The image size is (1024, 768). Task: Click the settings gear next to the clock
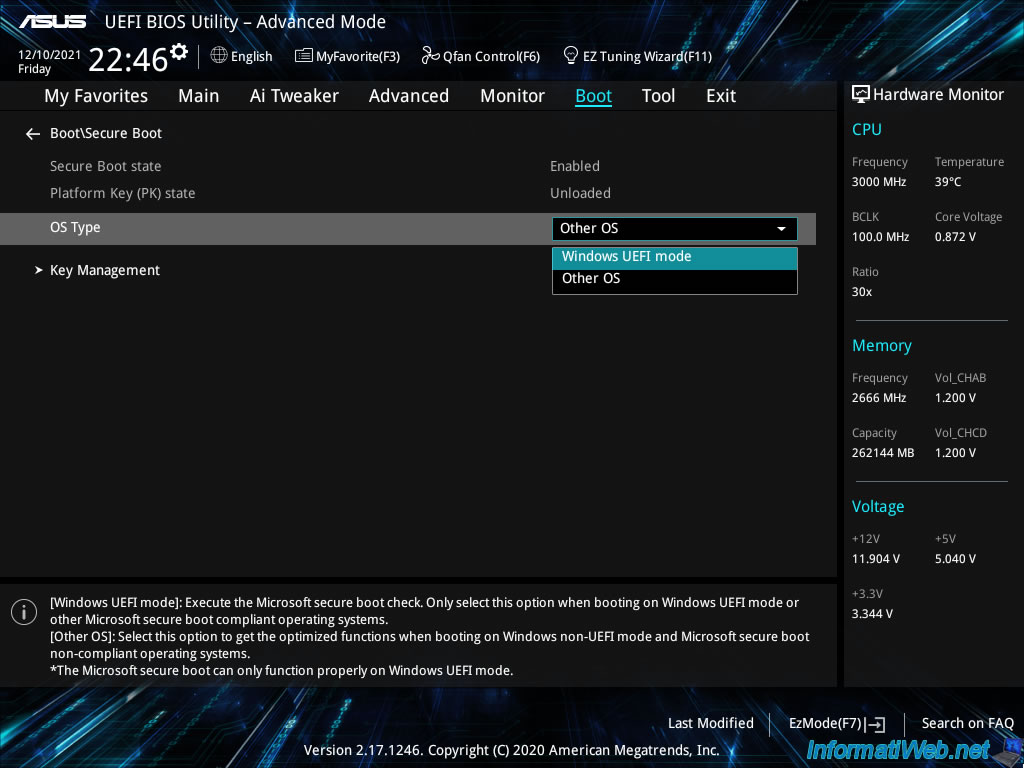coord(179,51)
